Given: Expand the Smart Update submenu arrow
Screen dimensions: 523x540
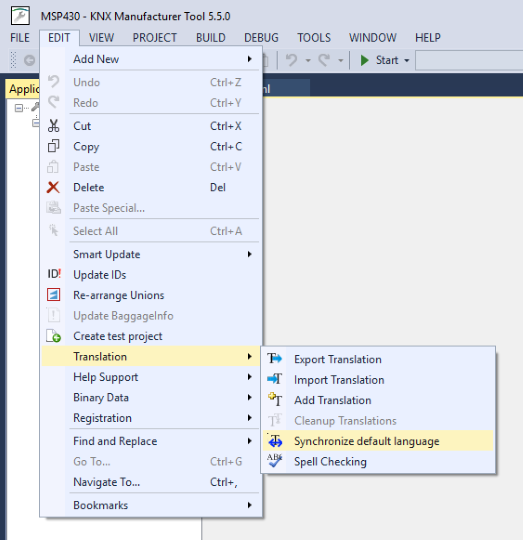Looking at the screenshot, I should (249, 254).
